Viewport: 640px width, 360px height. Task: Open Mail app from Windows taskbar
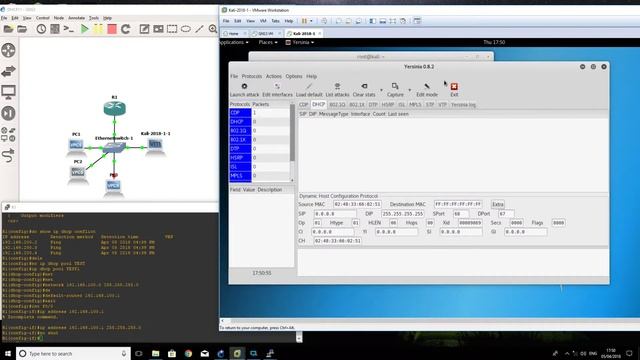click(x=204, y=353)
